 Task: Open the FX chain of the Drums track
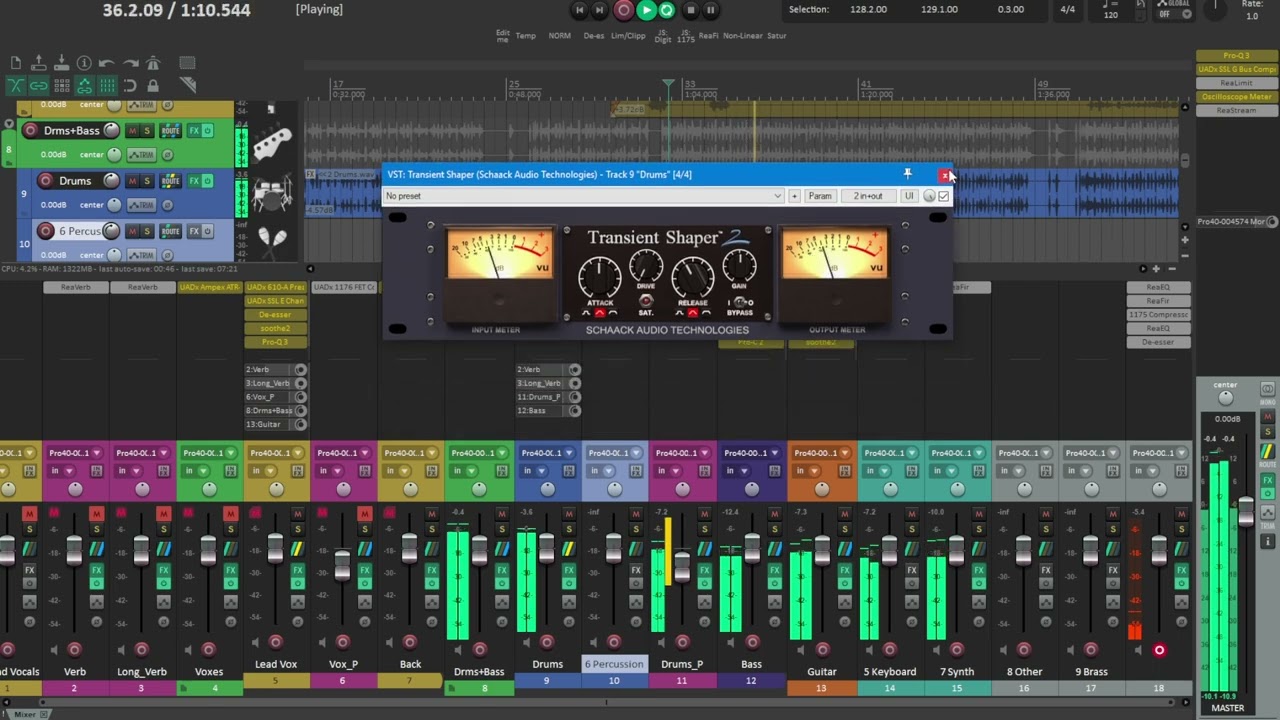click(194, 181)
